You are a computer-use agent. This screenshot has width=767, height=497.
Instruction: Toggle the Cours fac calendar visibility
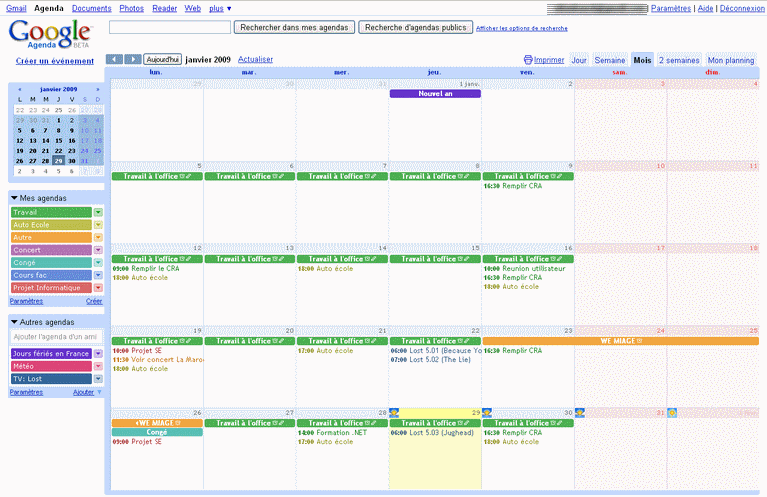pos(51,275)
